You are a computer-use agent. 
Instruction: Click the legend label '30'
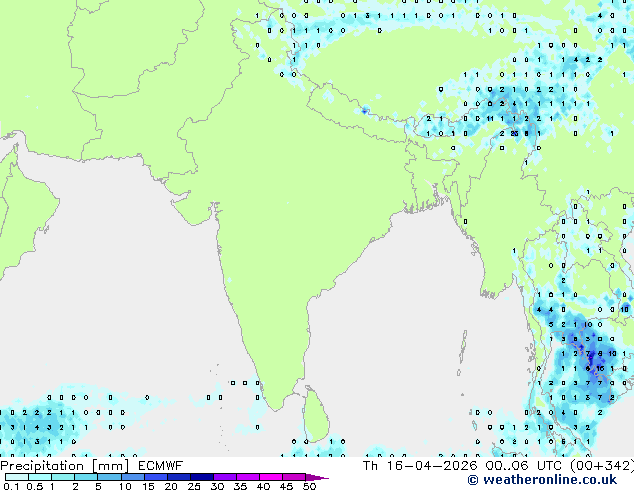click(217, 486)
